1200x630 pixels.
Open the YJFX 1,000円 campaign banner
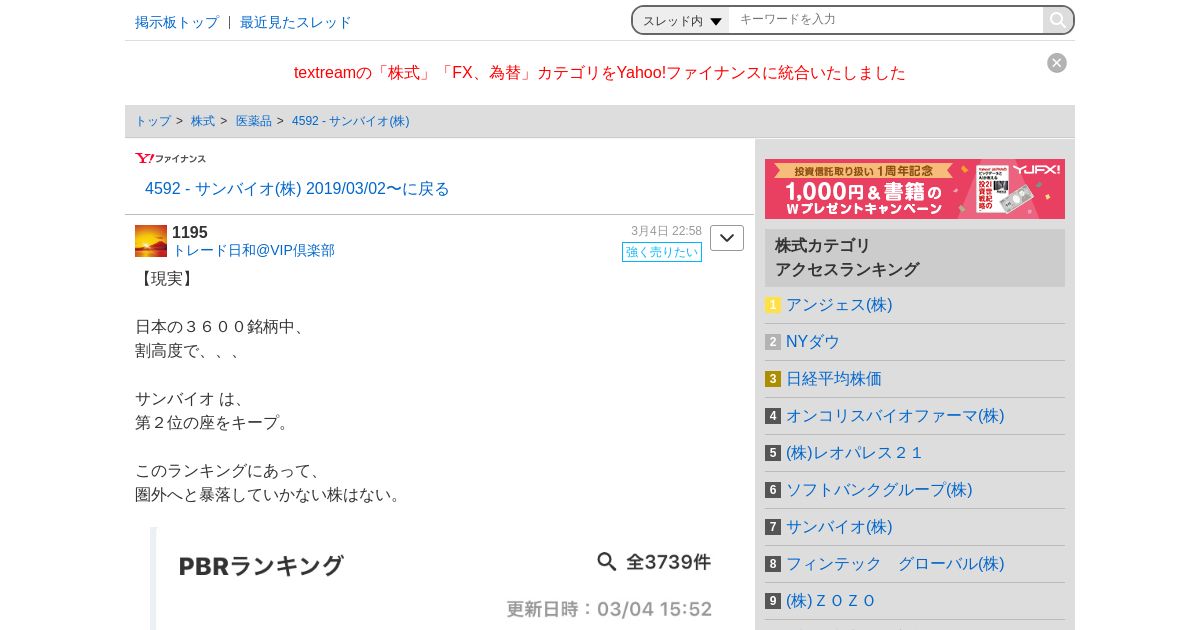pos(915,189)
